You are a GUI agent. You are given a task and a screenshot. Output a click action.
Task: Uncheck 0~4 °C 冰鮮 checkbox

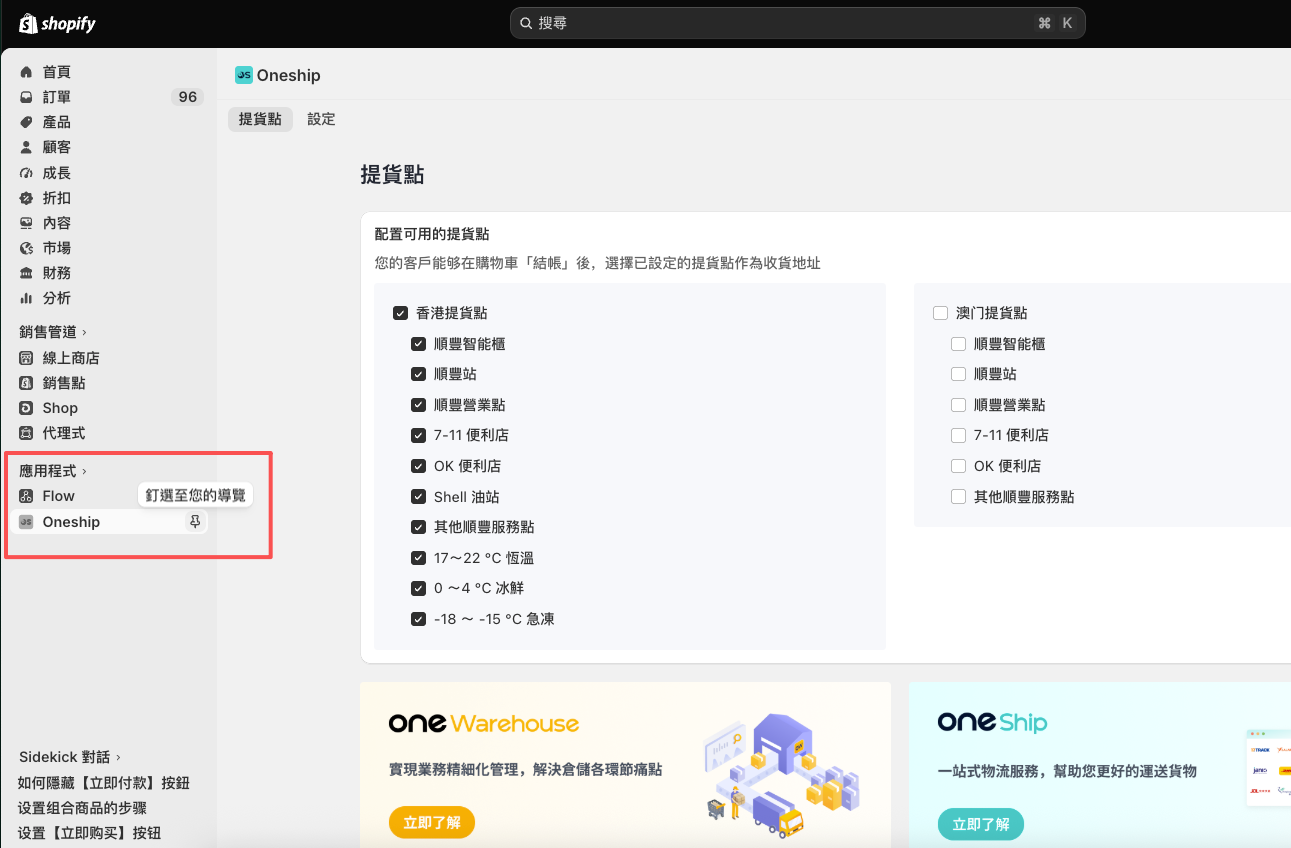[x=419, y=588]
